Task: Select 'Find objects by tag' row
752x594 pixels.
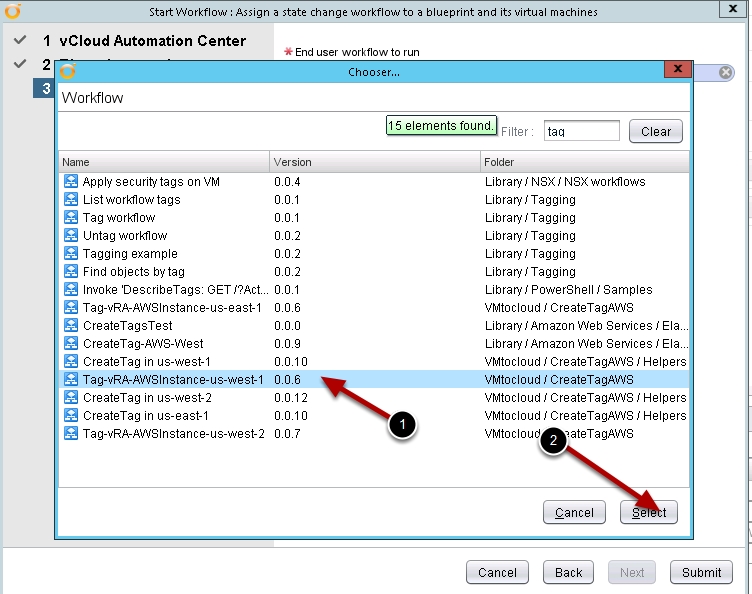Action: coord(374,271)
